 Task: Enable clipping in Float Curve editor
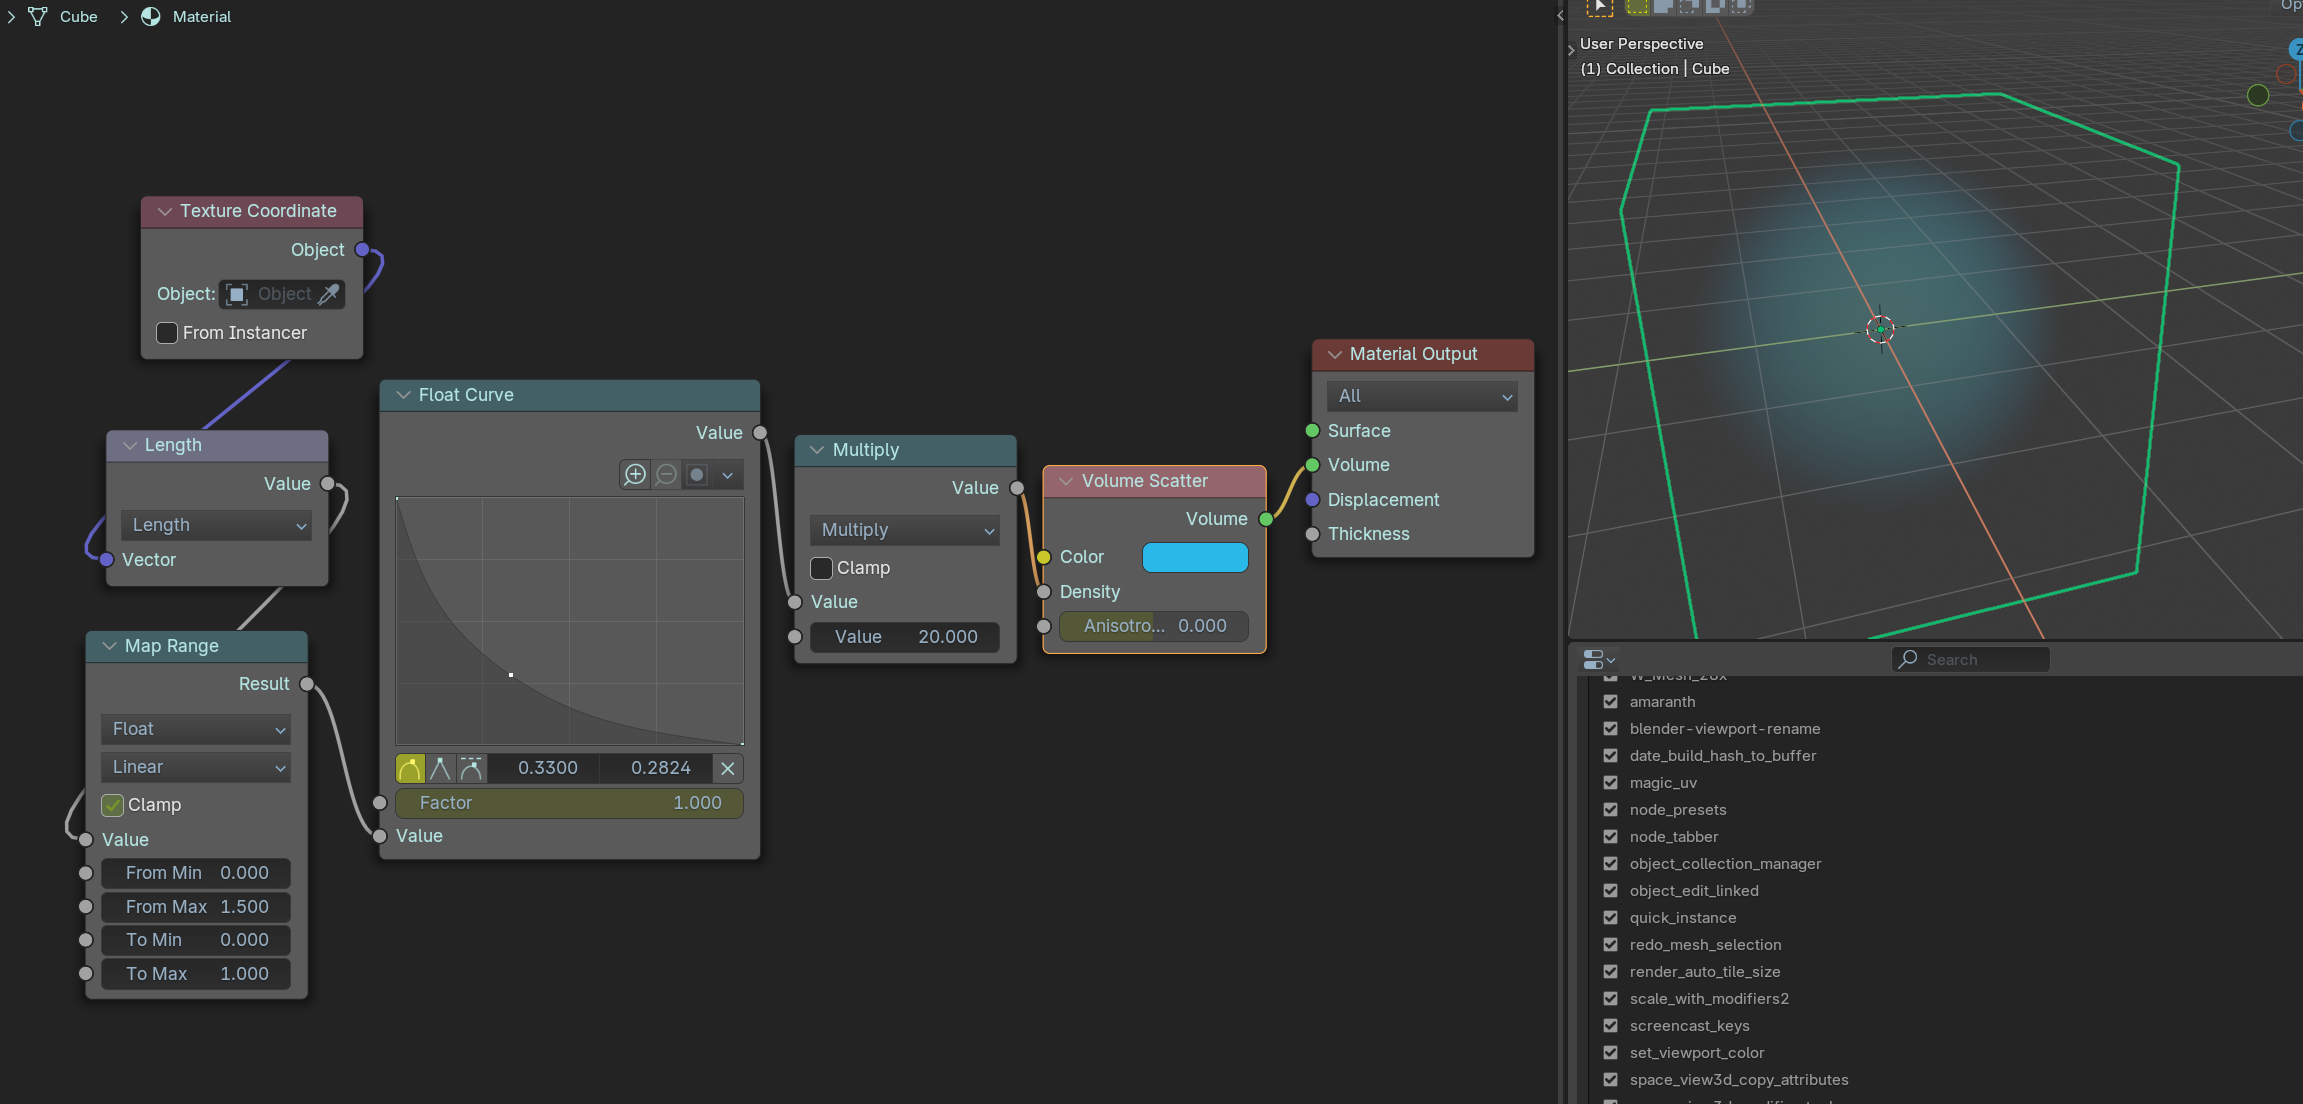[x=697, y=475]
